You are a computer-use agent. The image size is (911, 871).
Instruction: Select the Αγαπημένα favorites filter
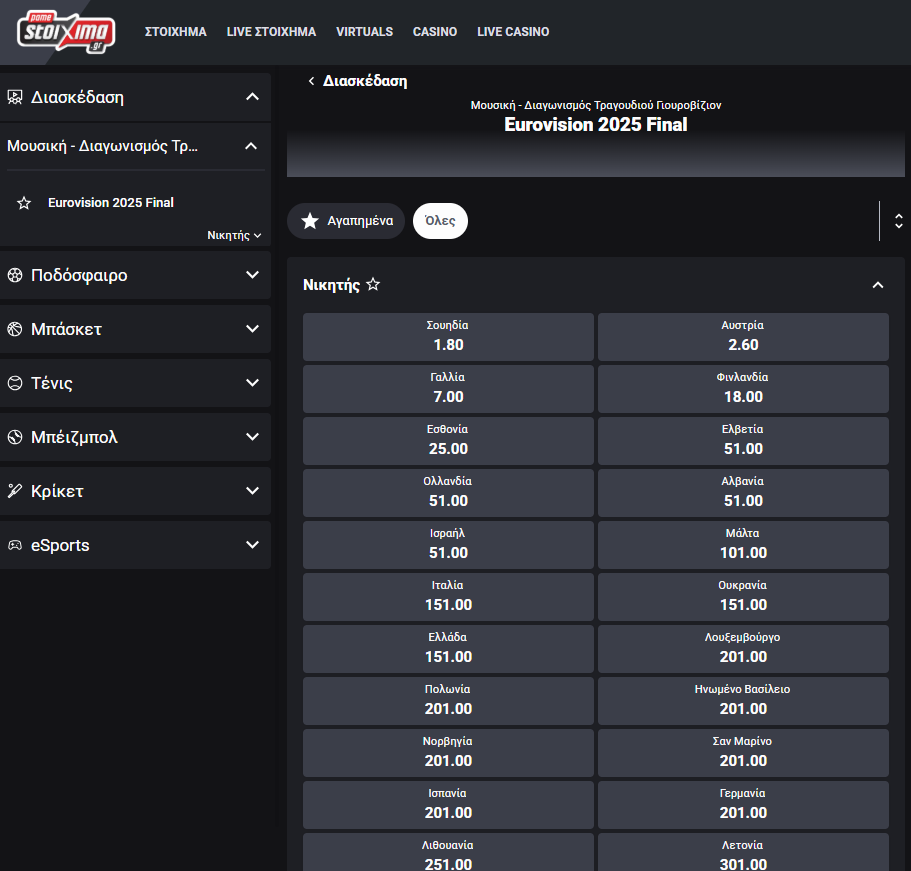point(346,221)
